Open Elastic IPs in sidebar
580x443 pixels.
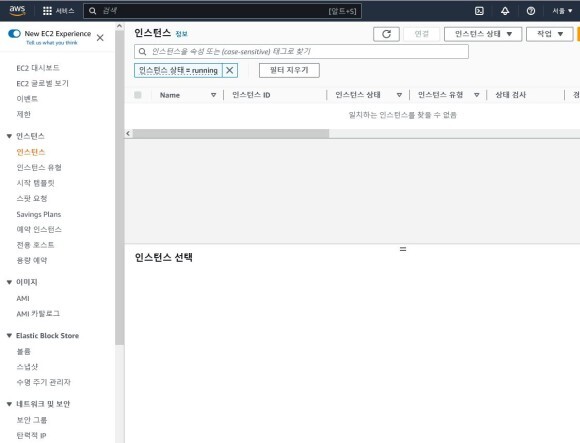[31, 436]
